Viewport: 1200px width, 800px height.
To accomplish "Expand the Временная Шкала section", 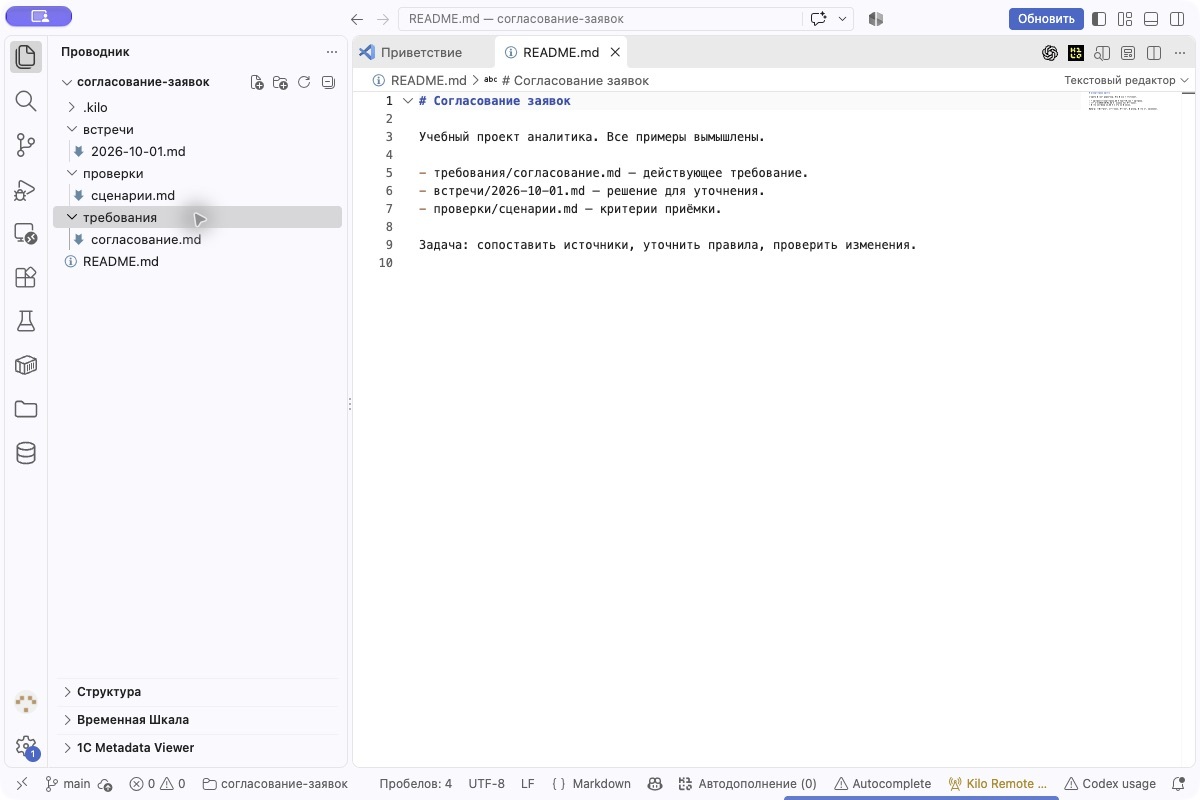I will (x=198, y=720).
